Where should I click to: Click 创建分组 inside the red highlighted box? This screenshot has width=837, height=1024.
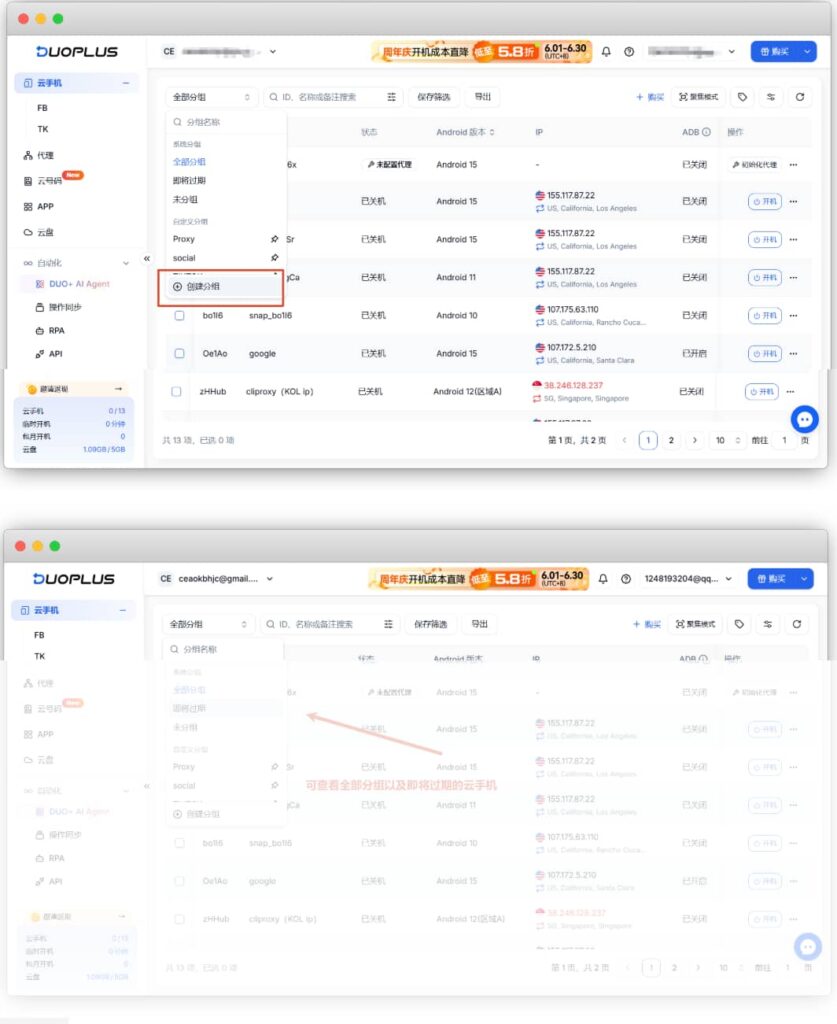202,286
